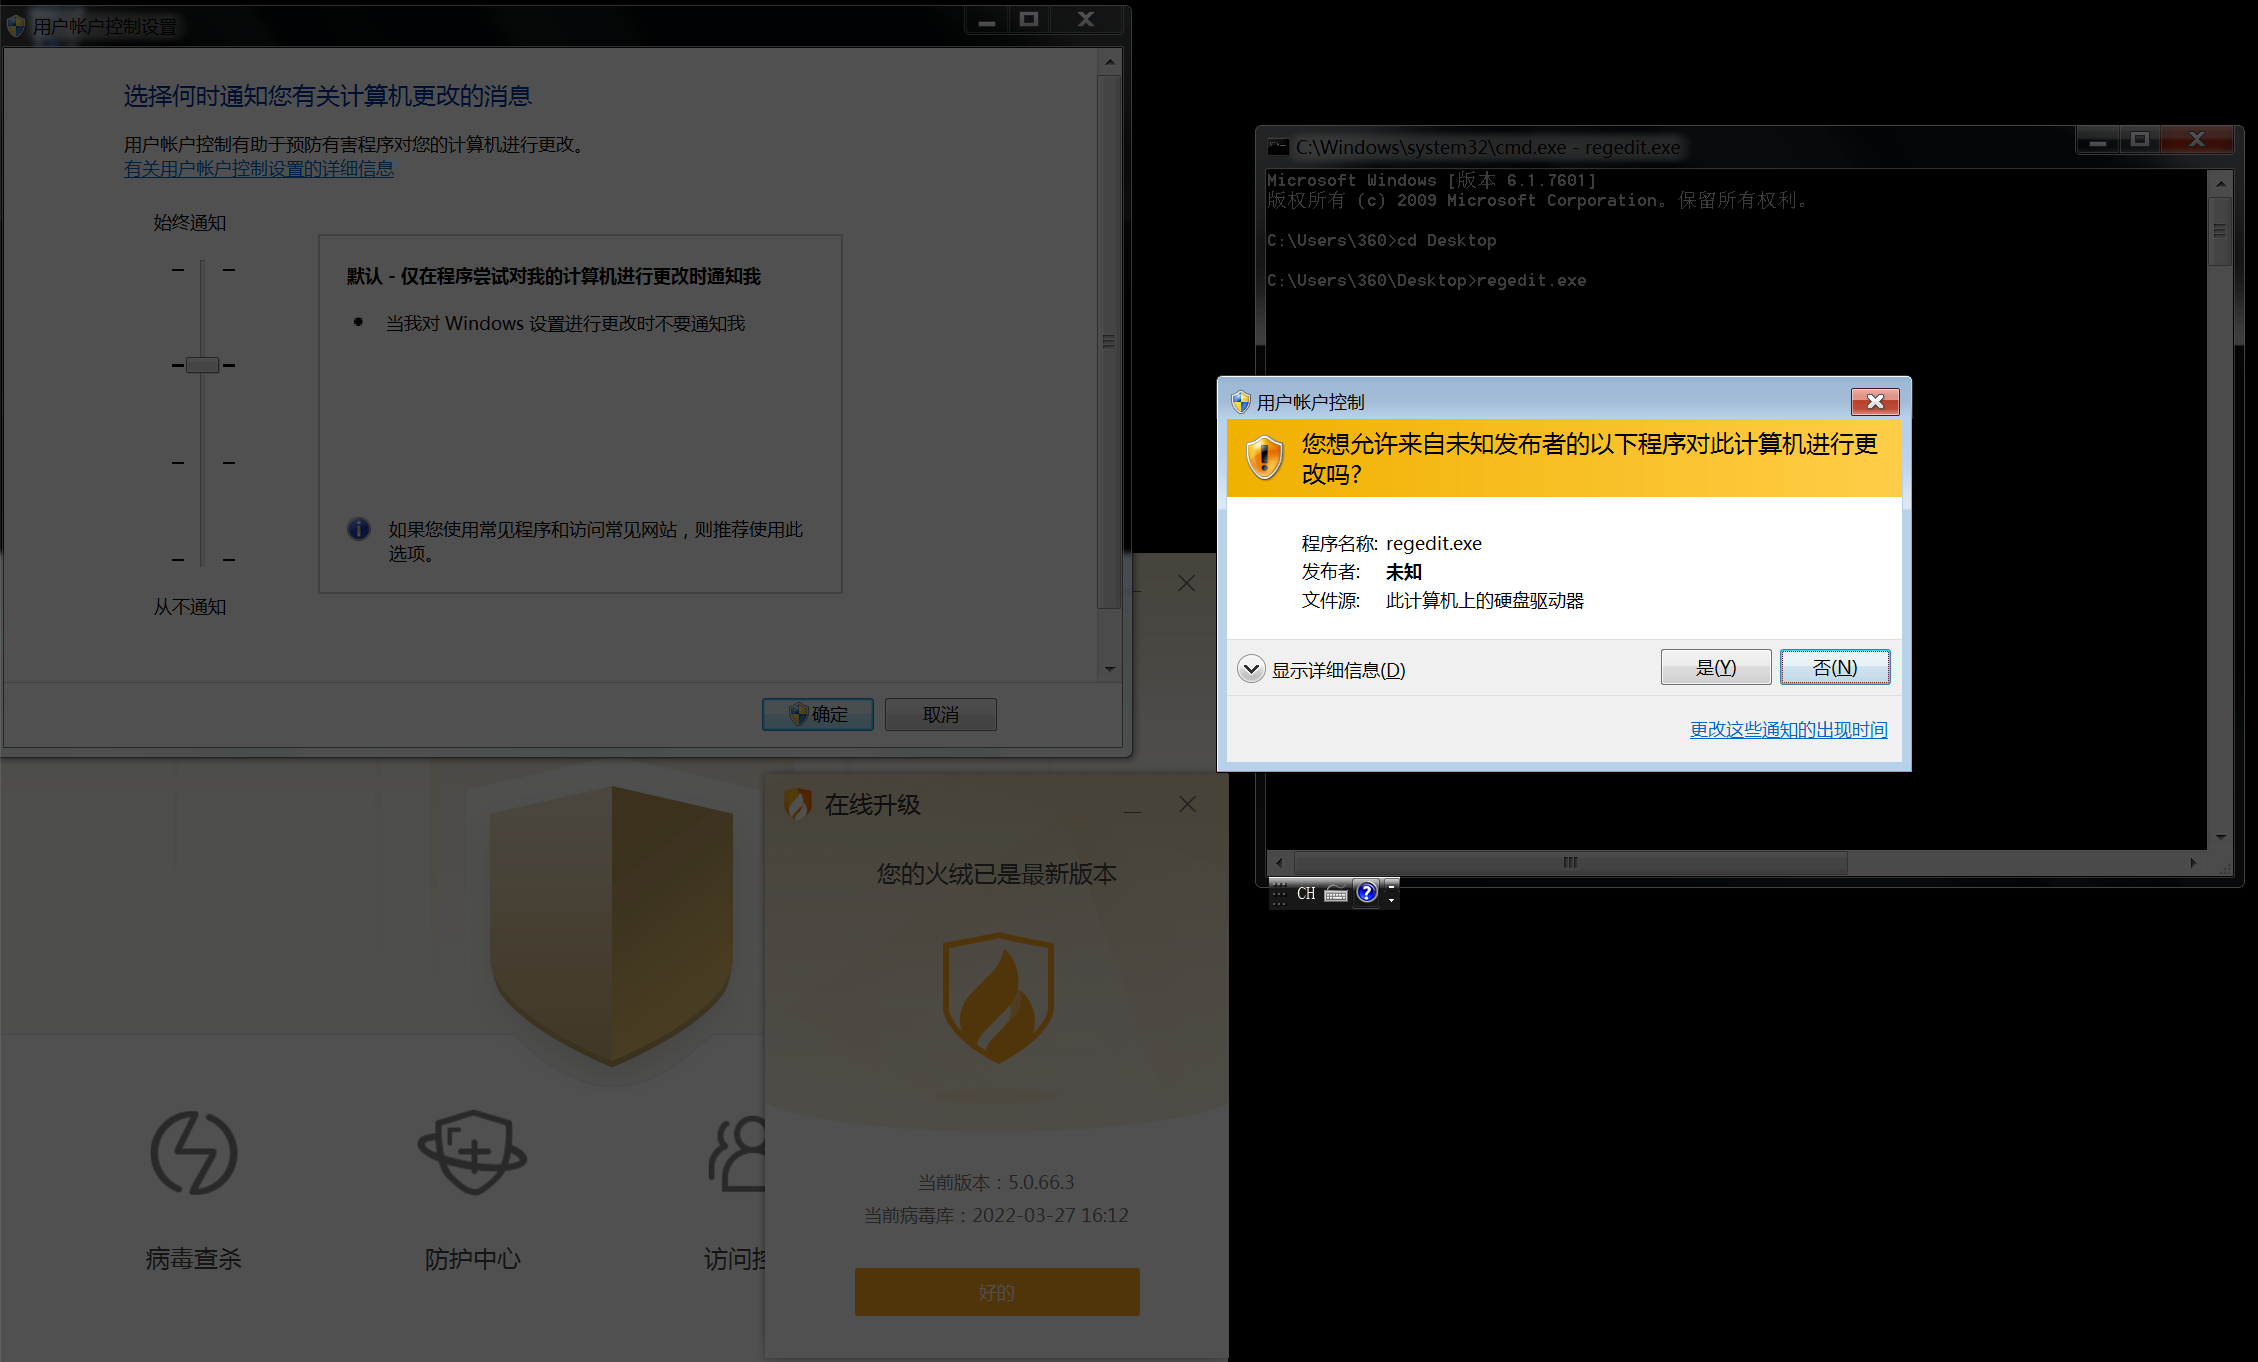Image resolution: width=2258 pixels, height=1362 pixels.
Task: Click the Huorong flame shield logo
Action: (x=997, y=999)
